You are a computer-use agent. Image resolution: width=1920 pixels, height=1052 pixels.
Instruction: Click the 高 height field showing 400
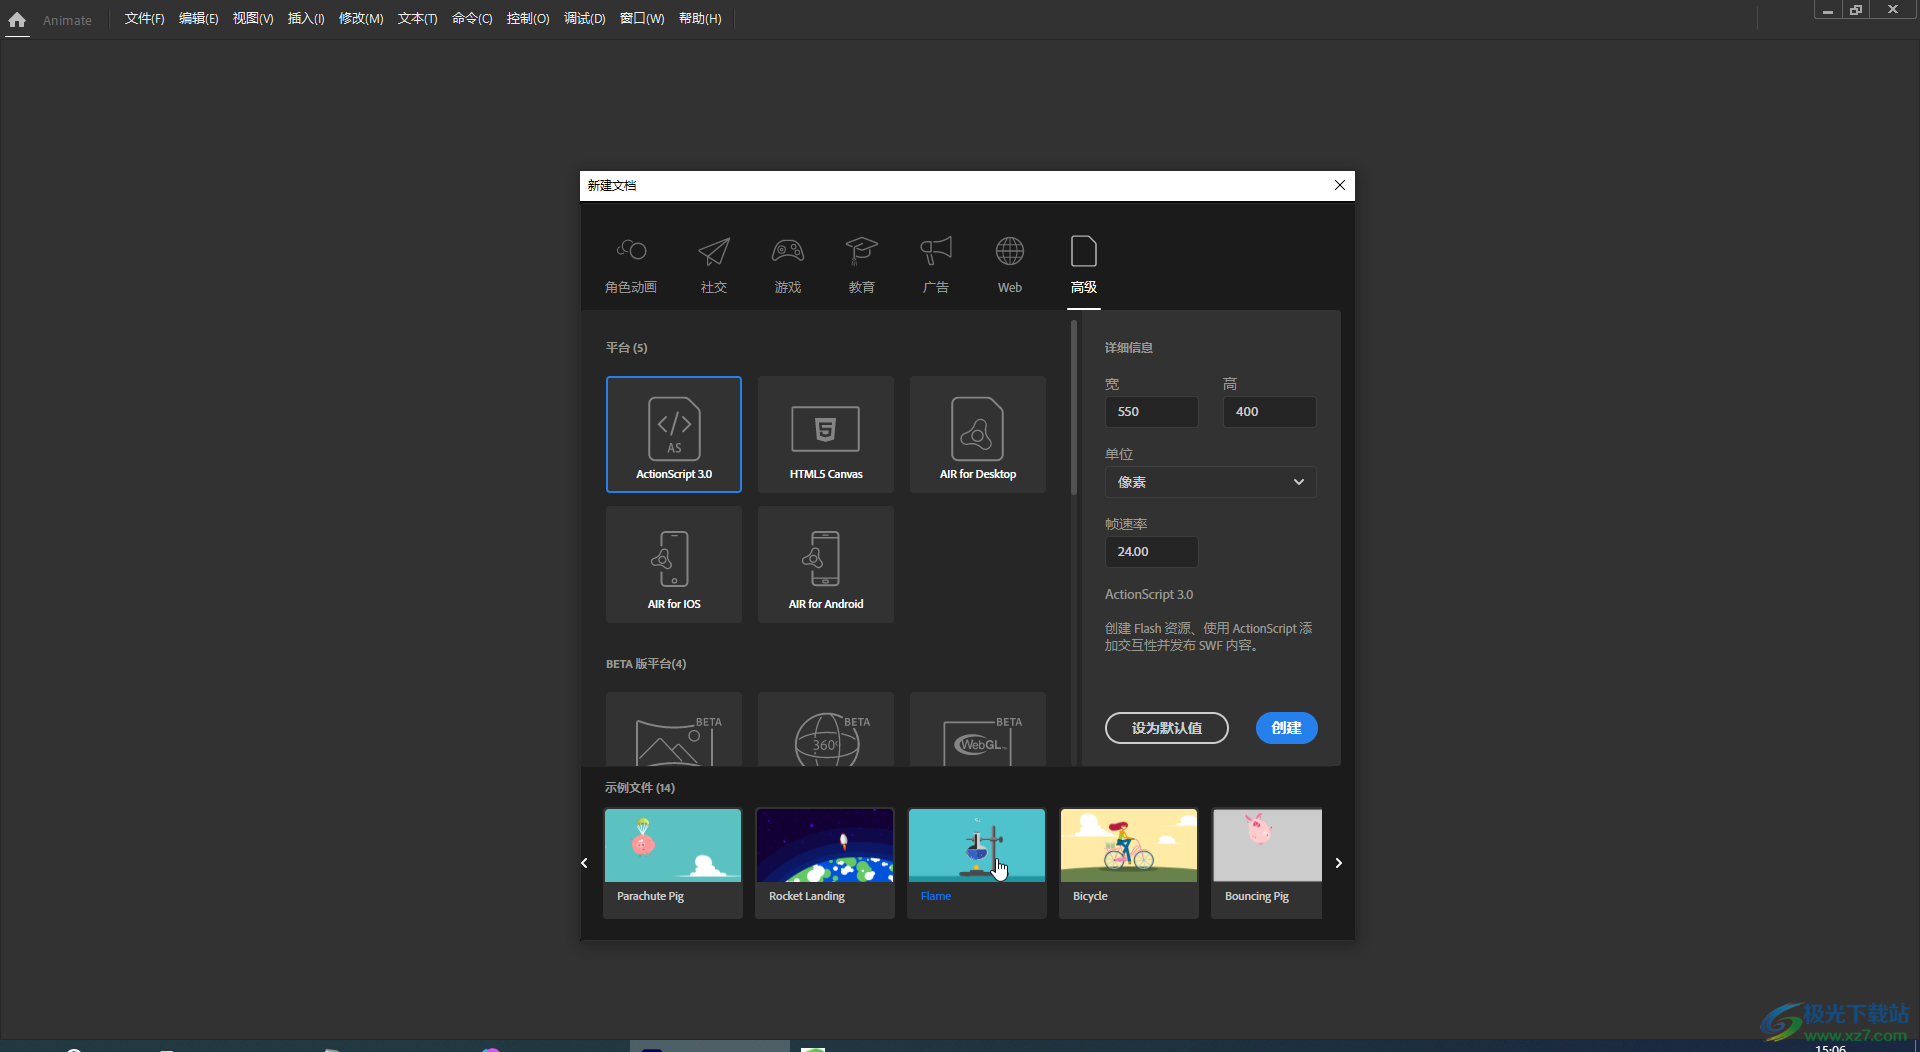[x=1269, y=412]
